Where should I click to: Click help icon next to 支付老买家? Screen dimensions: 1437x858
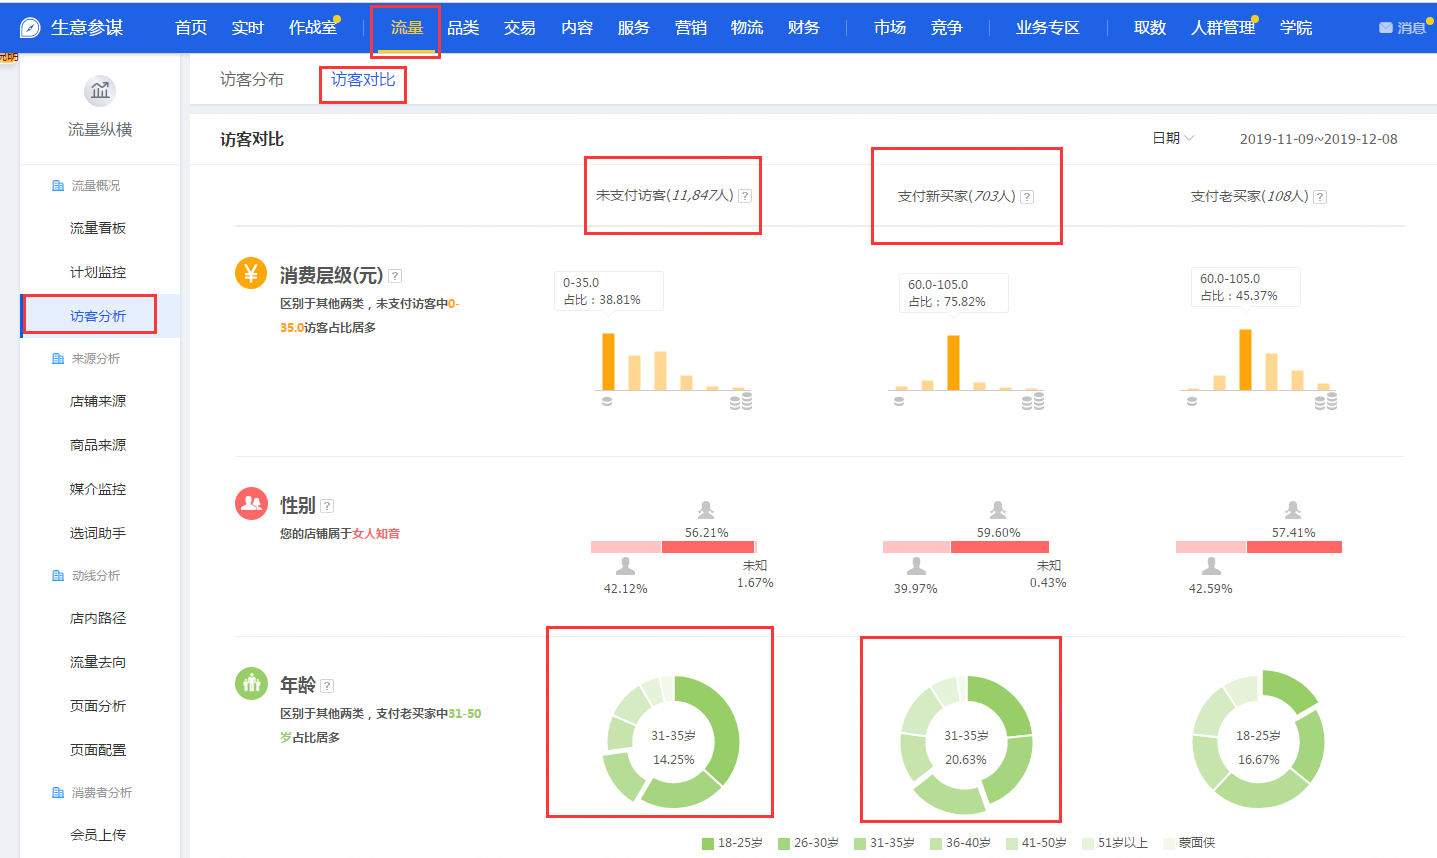pos(1320,197)
